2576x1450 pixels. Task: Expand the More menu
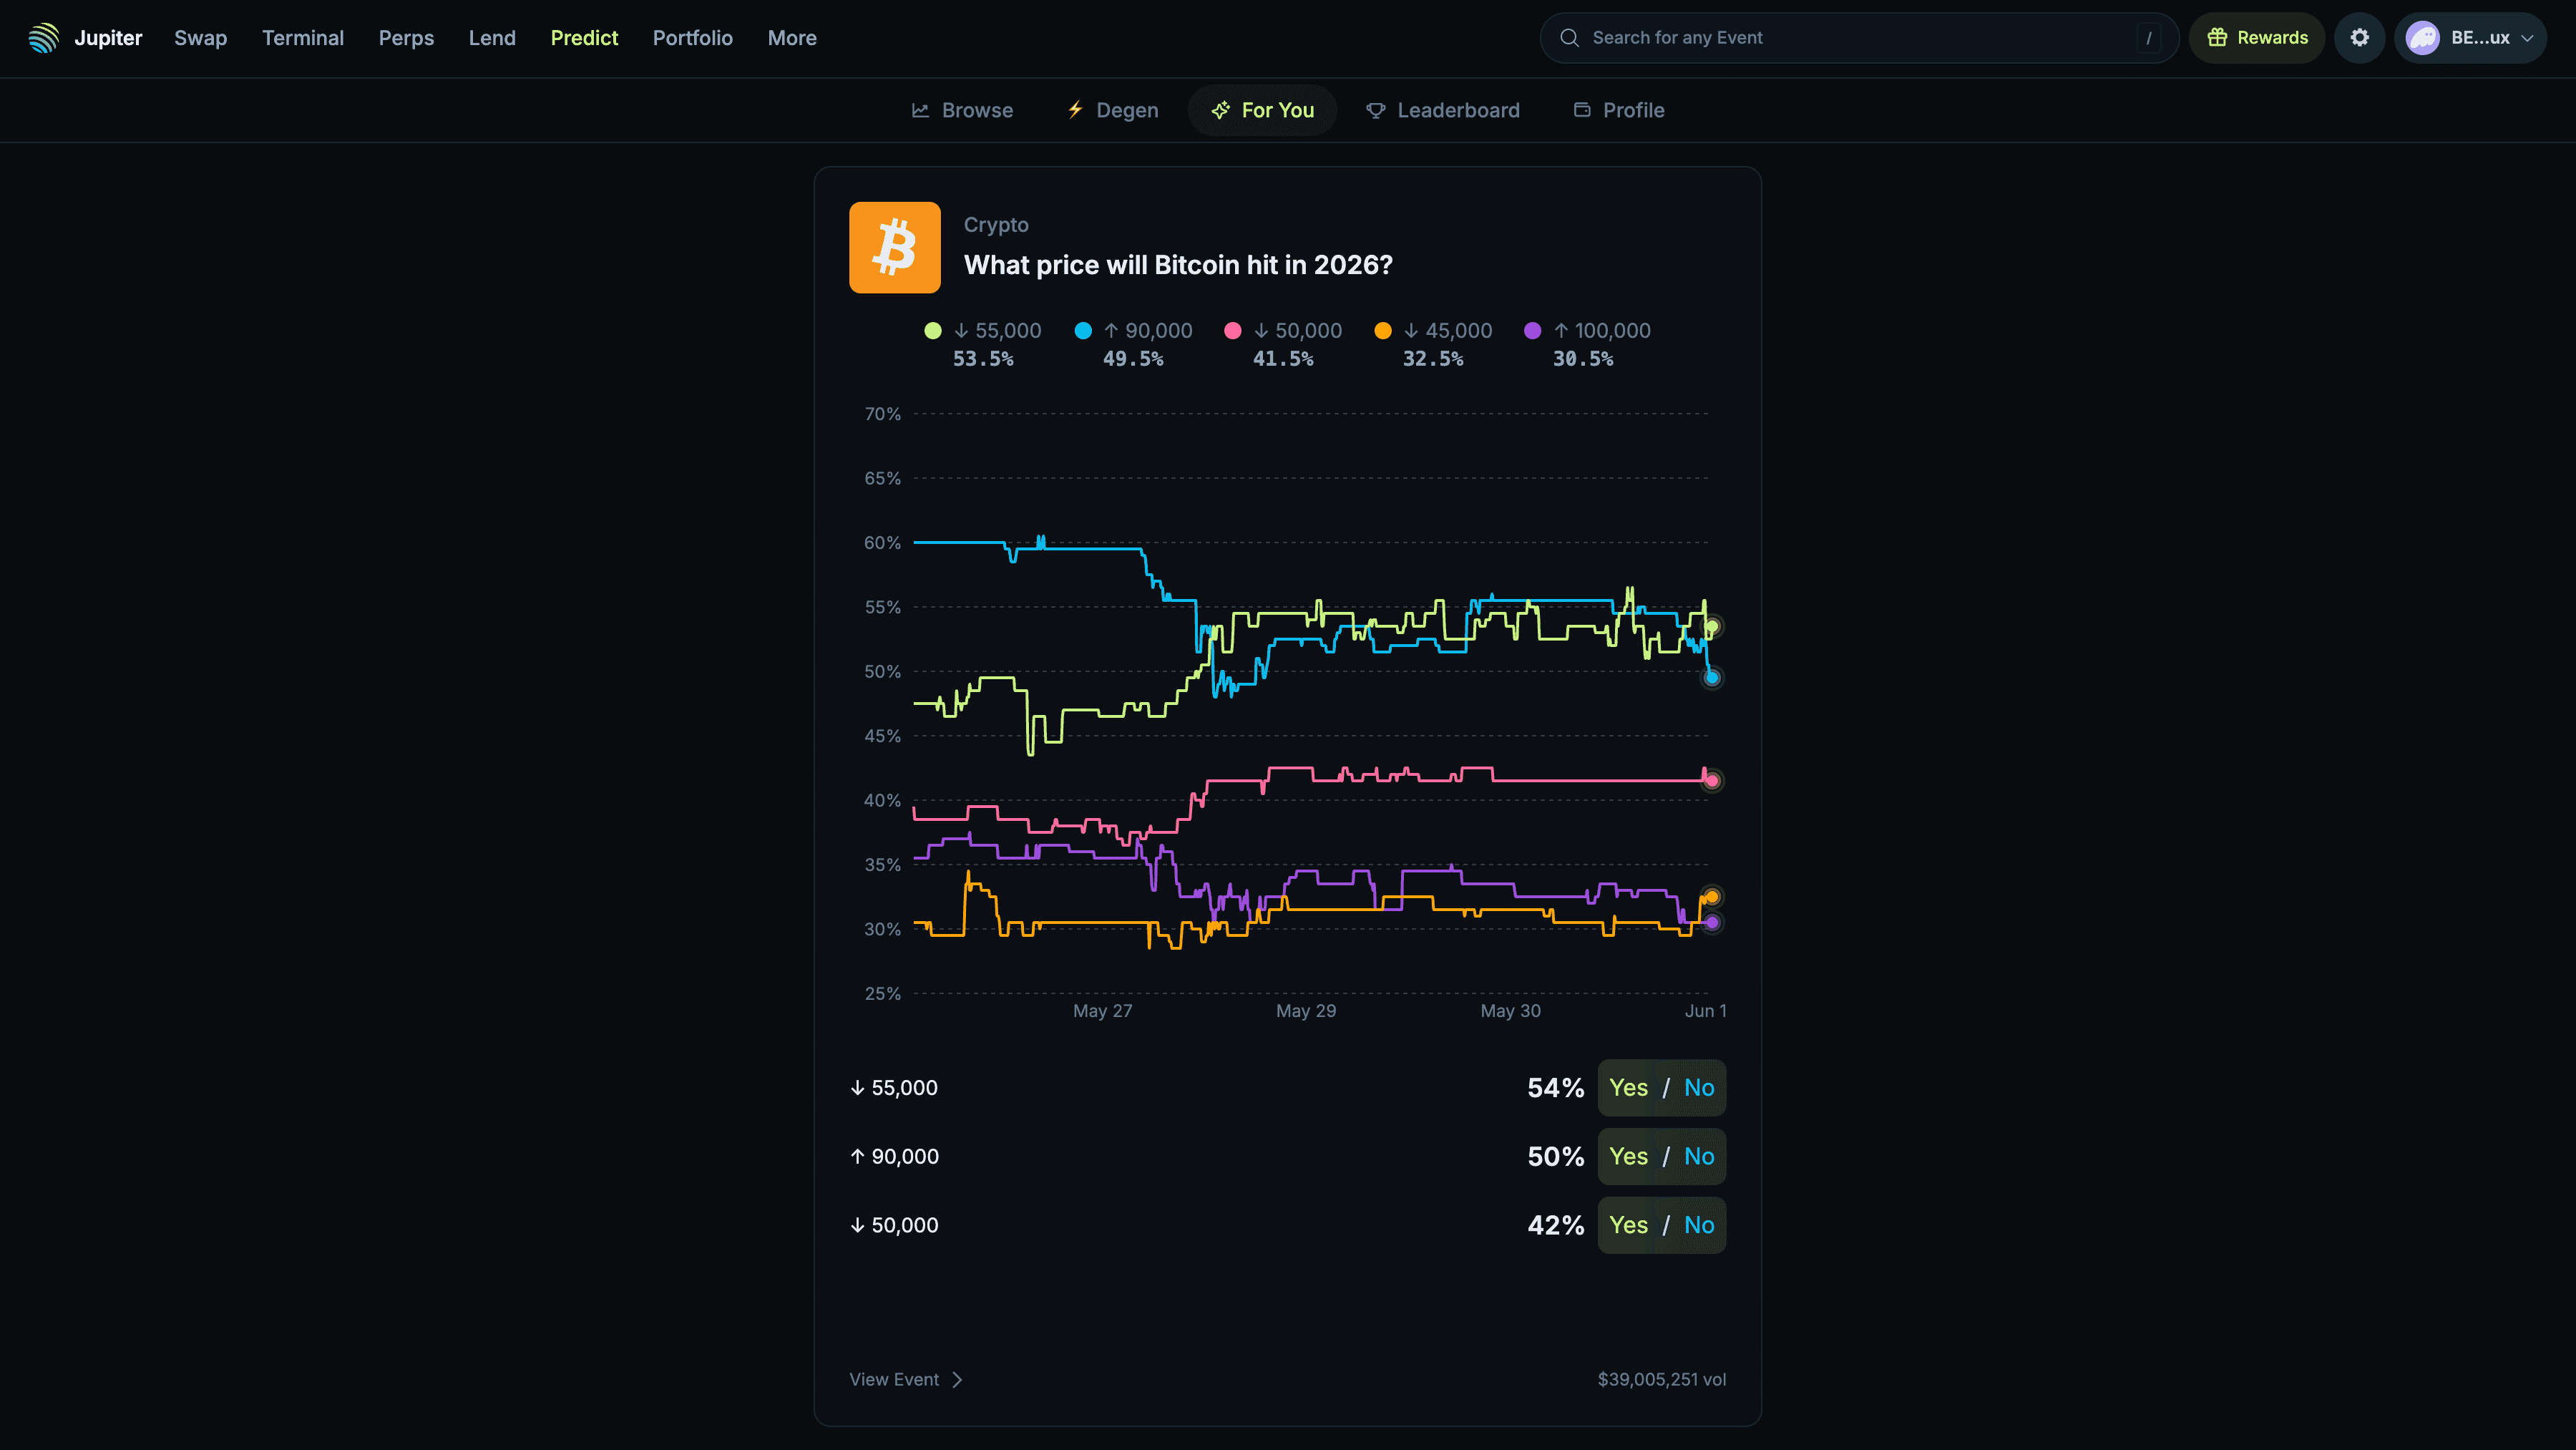point(792,38)
